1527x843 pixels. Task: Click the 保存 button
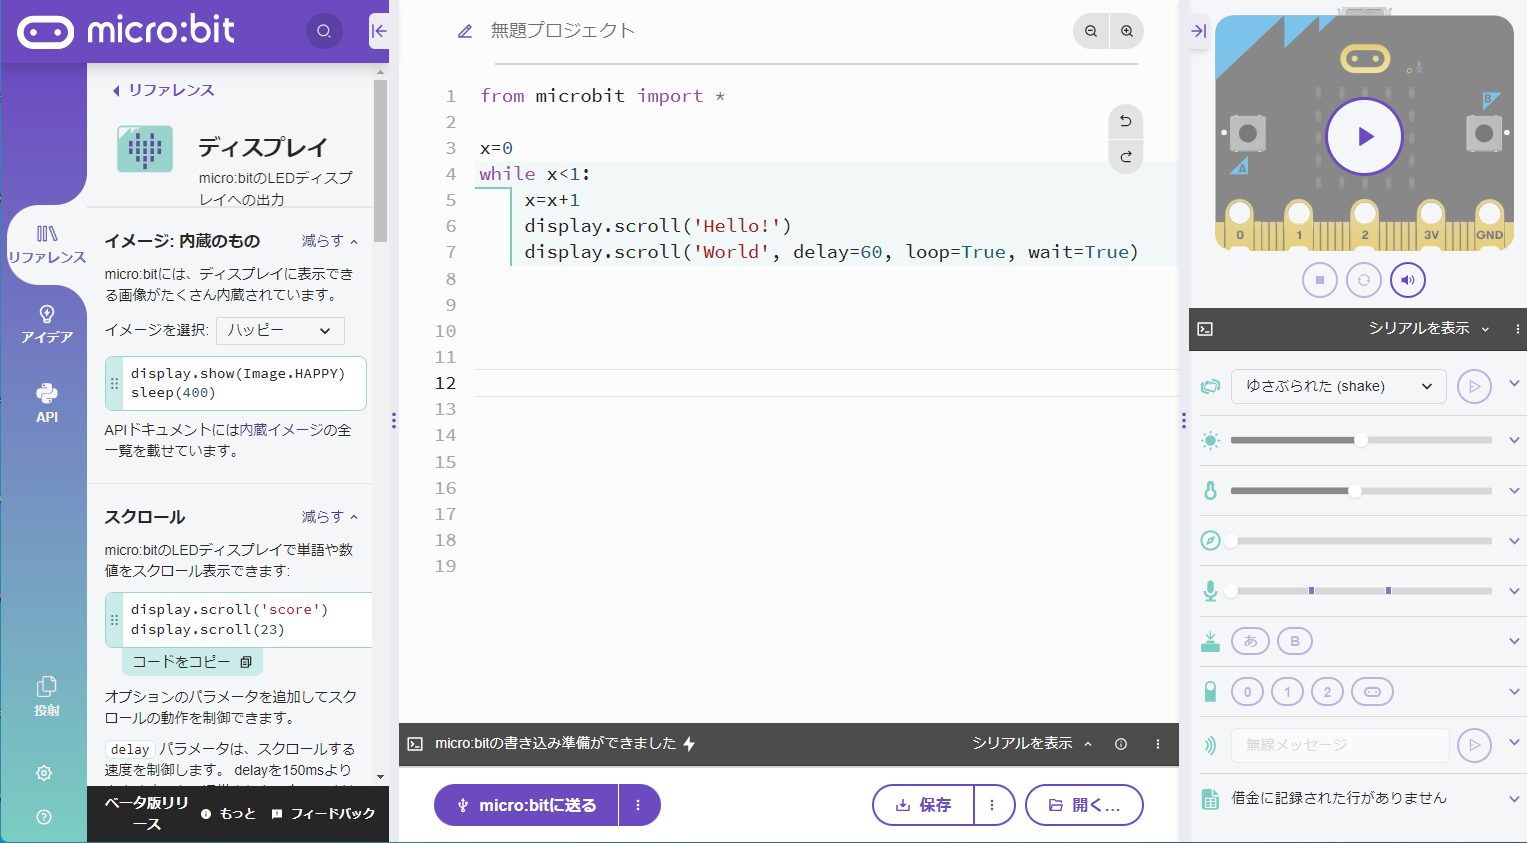coord(923,805)
